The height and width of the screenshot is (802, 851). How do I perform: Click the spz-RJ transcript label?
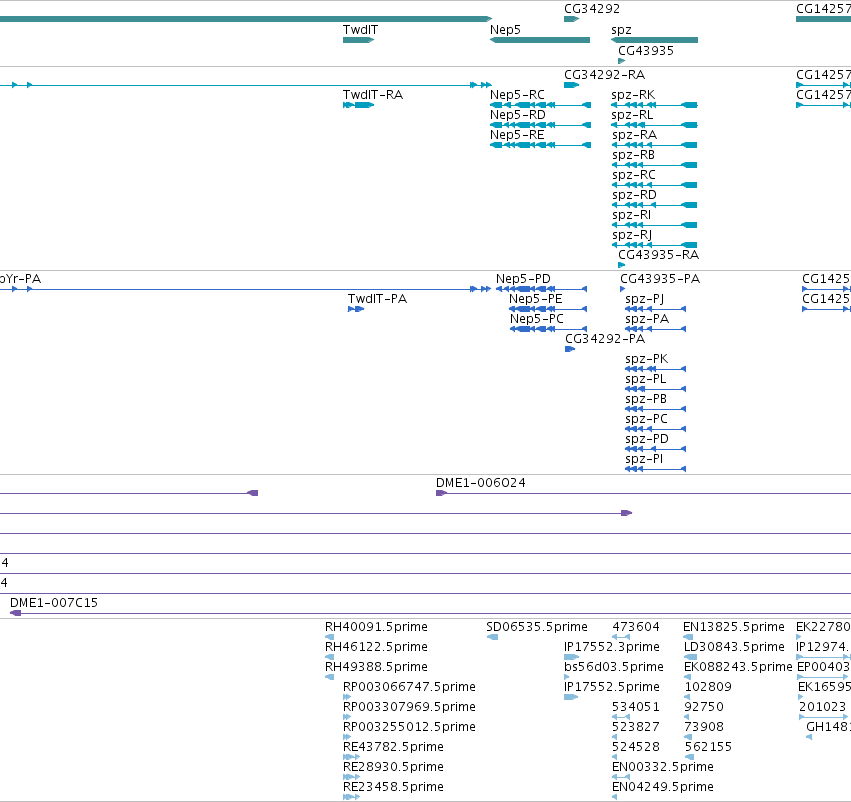coord(632,235)
